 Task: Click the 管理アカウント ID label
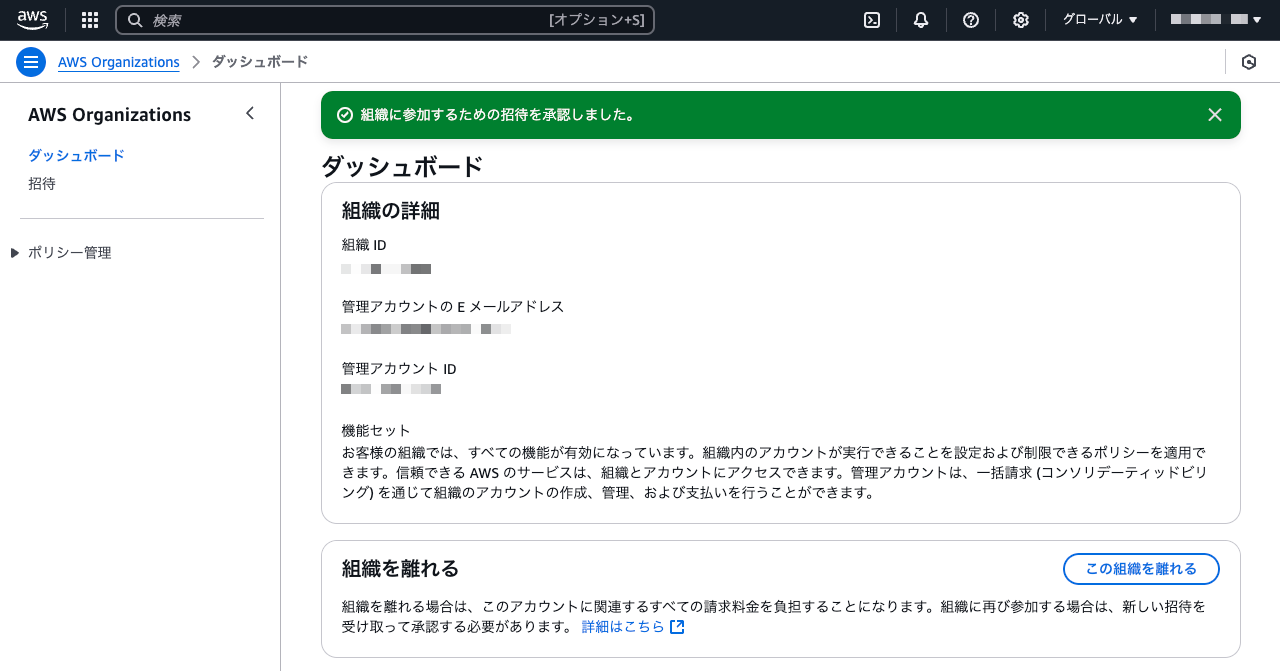[x=399, y=369]
